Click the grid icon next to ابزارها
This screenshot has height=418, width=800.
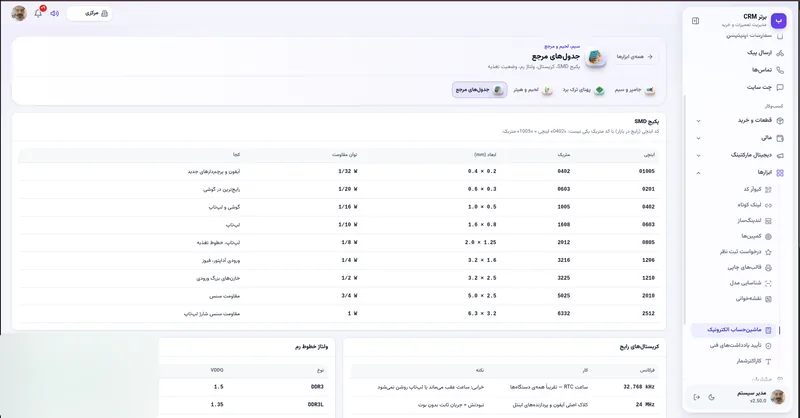pos(780,173)
